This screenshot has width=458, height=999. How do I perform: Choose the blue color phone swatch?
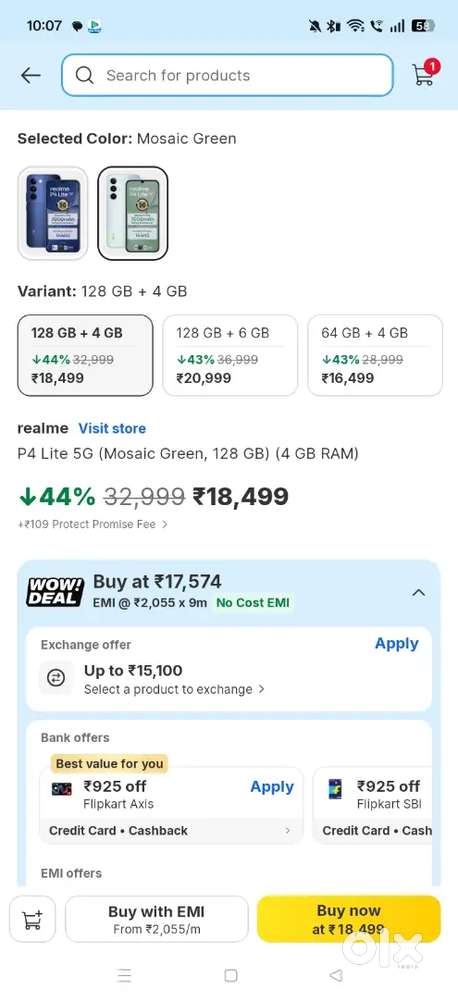coord(53,213)
